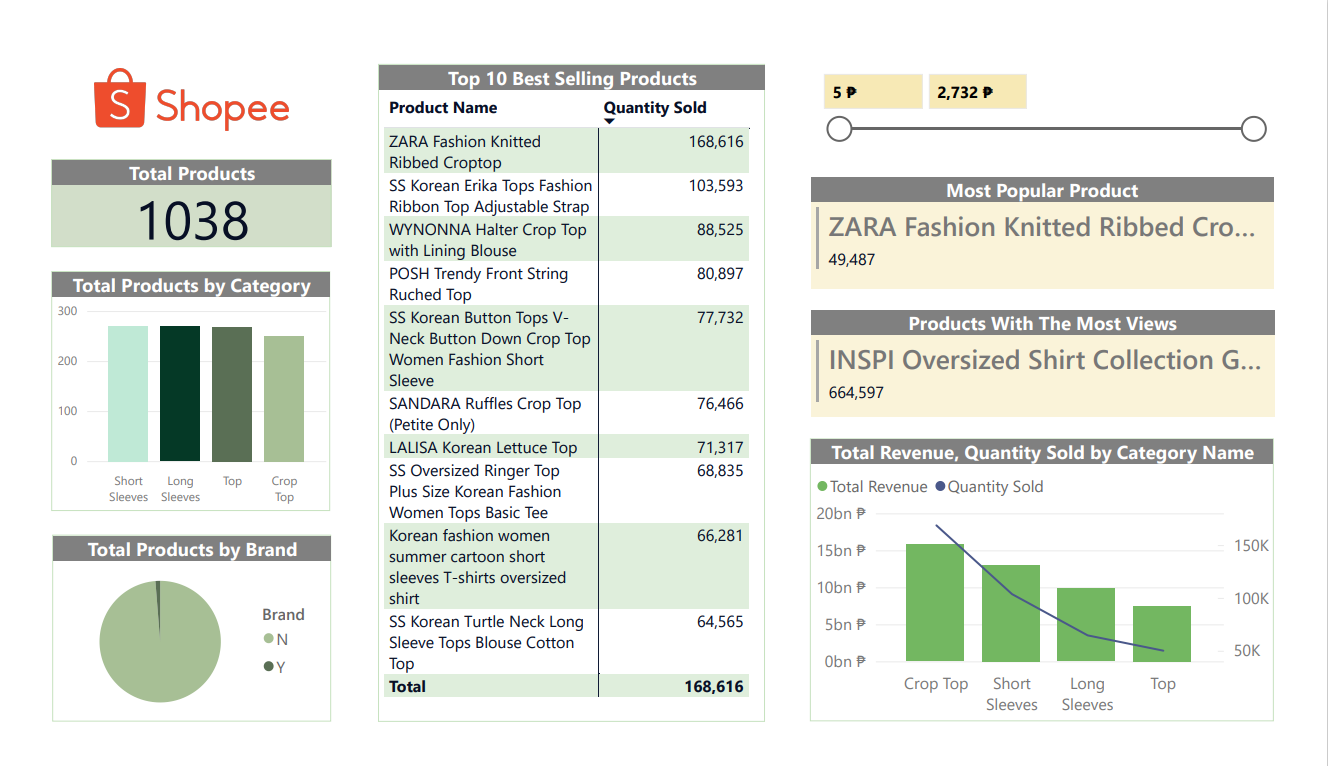
Task: Click the Products With The Most Views title
Action: (x=1042, y=324)
